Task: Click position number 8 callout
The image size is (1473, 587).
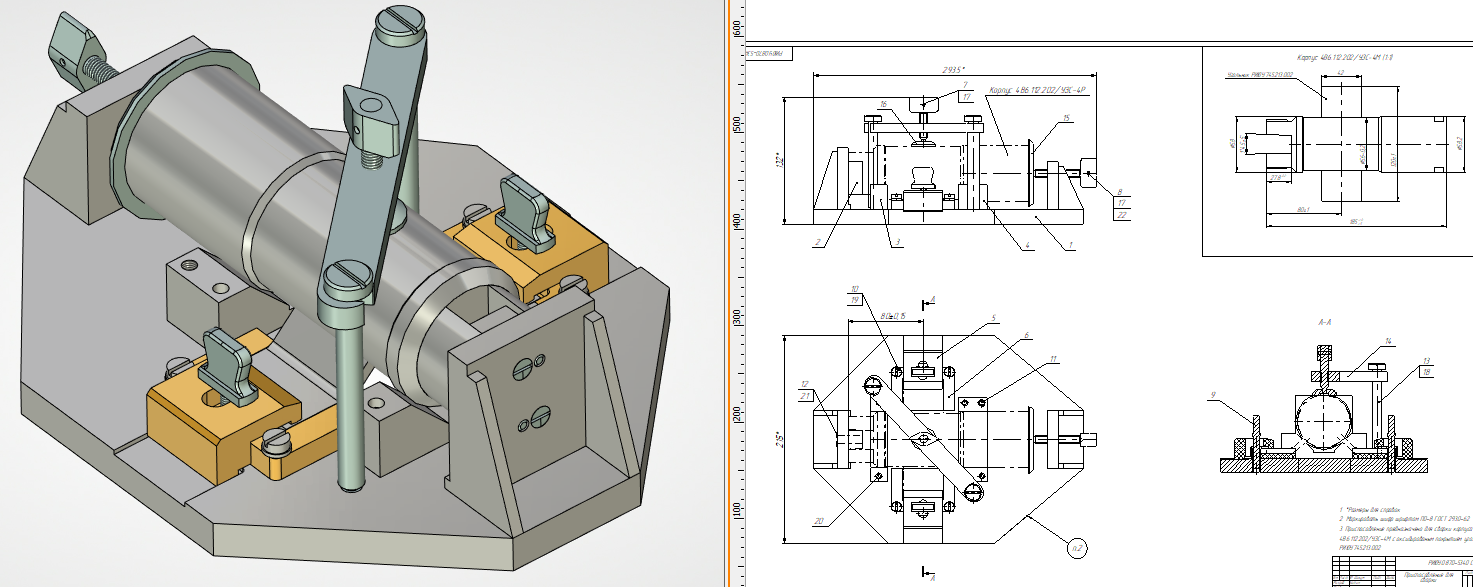Action: 1121,190
